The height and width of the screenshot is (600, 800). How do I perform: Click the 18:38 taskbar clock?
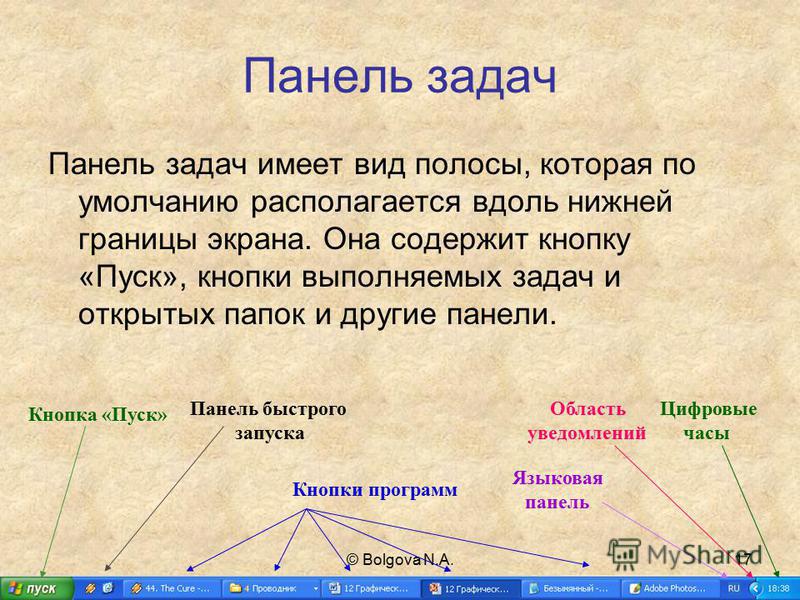[x=779, y=589]
